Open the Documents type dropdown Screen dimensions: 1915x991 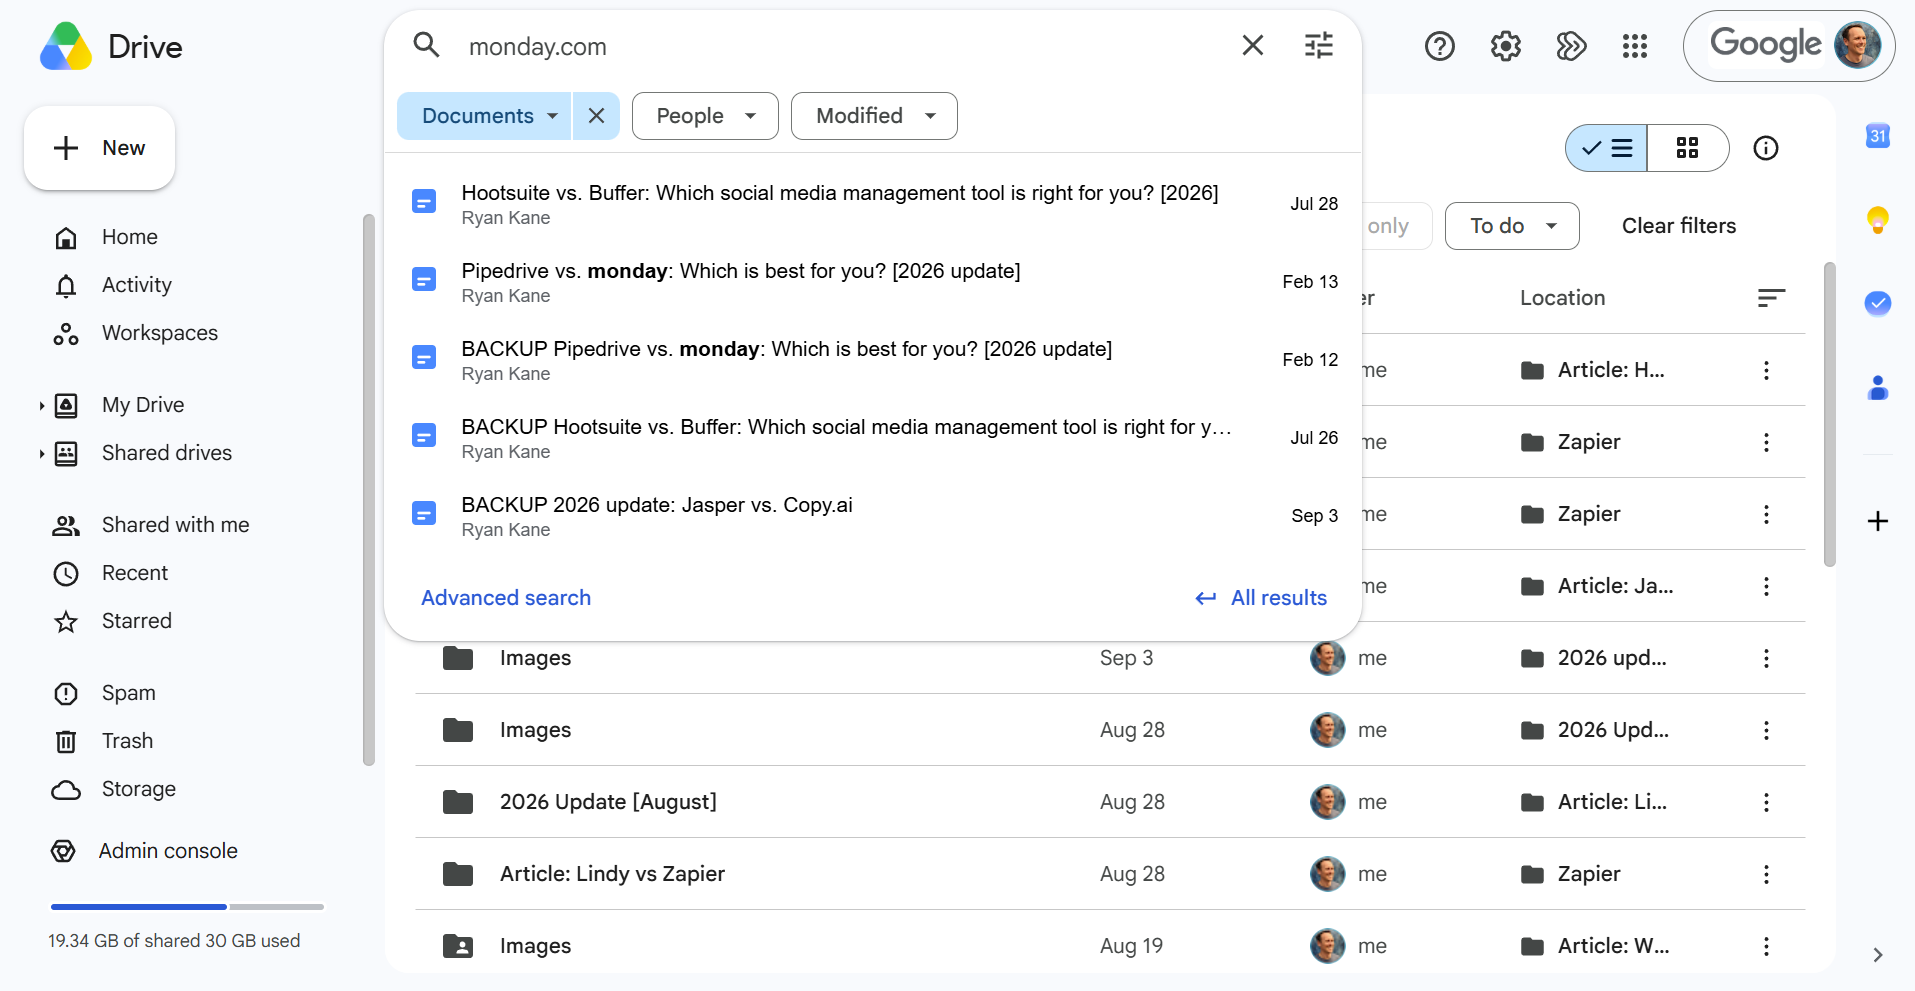[x=484, y=116]
